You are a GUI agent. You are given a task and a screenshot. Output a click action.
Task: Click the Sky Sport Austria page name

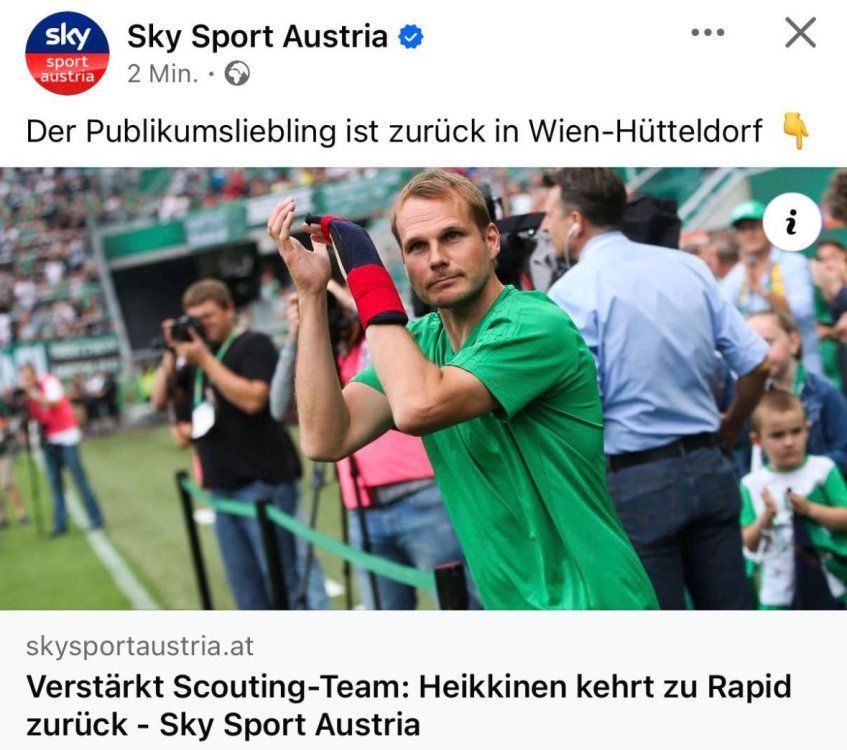click(x=257, y=37)
